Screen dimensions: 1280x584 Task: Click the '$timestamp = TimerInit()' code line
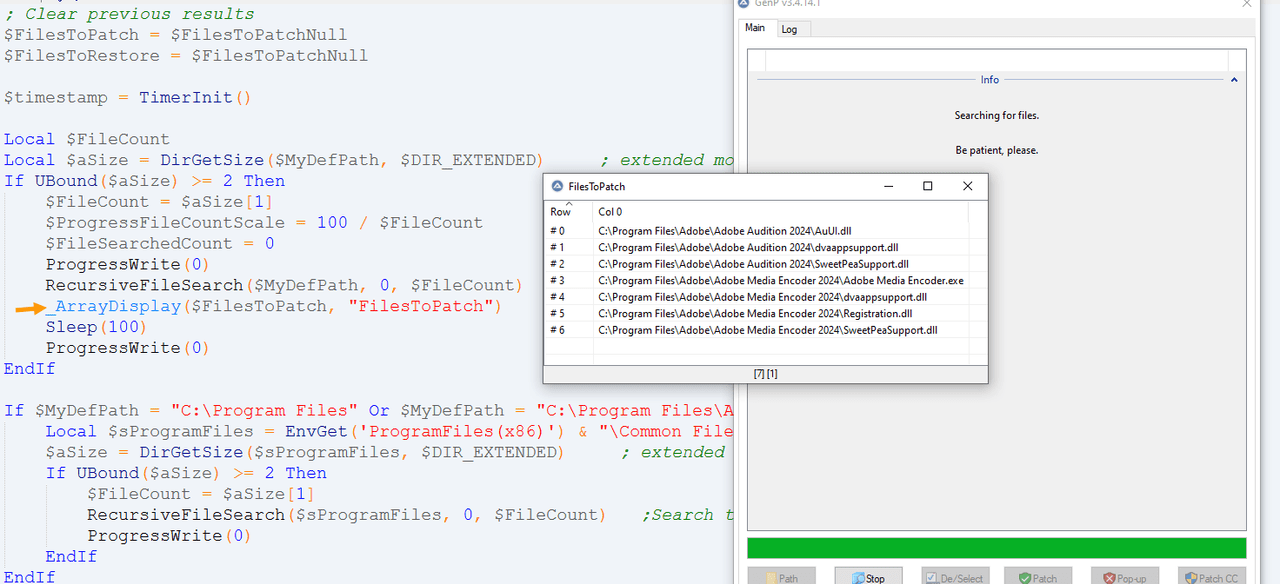click(128, 98)
